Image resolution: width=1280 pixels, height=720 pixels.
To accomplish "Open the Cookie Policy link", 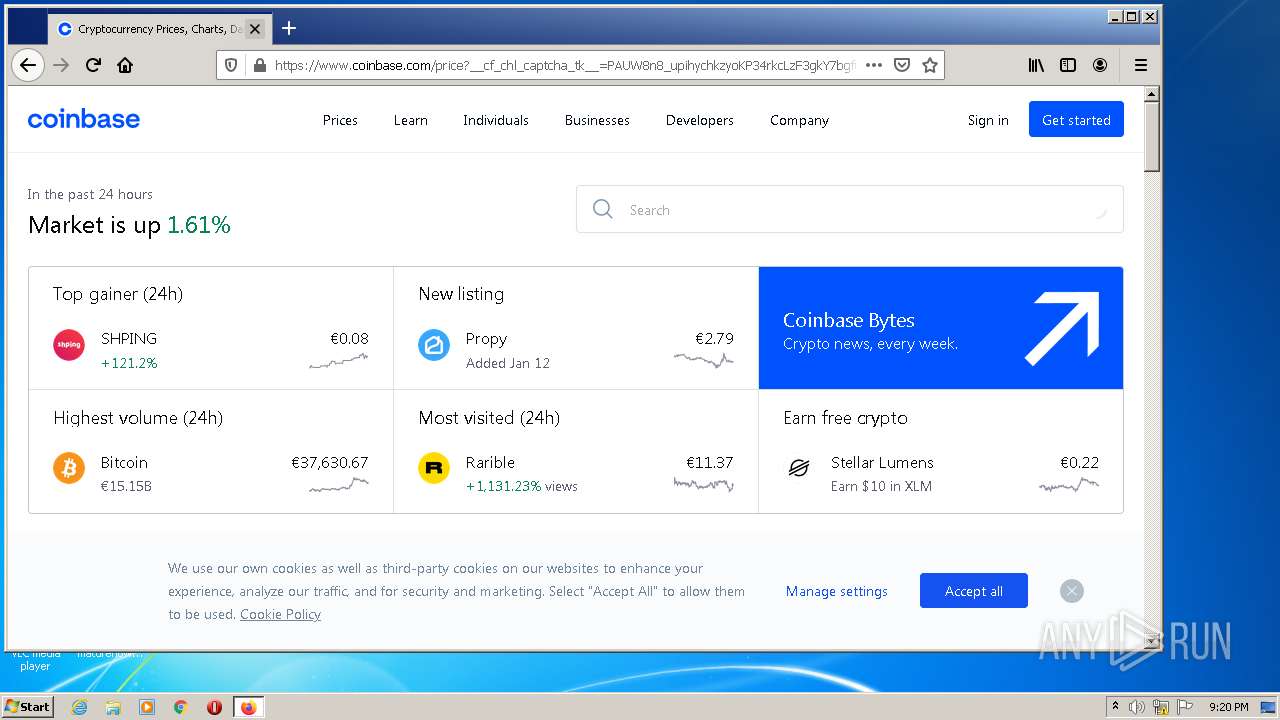I will pyautogui.click(x=280, y=614).
